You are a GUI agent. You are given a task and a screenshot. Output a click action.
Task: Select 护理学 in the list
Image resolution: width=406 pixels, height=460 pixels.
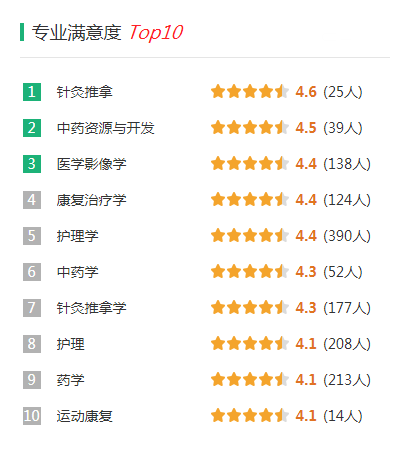pyautogui.click(x=78, y=236)
